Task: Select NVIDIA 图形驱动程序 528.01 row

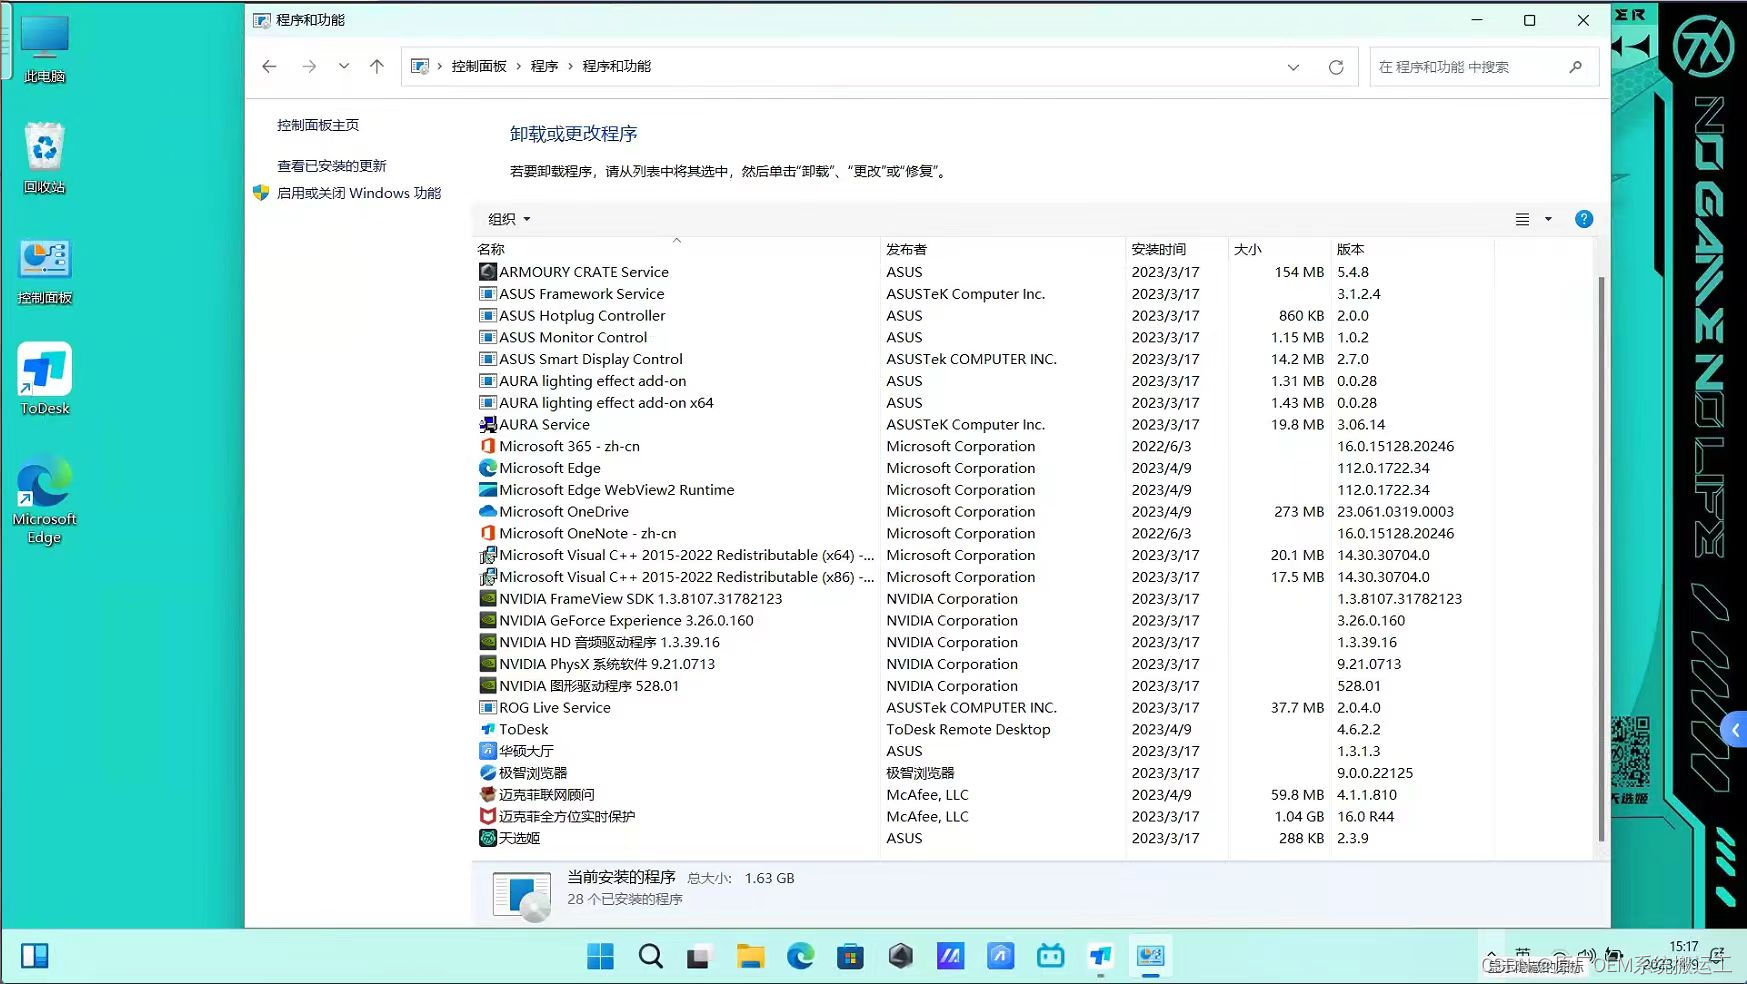Action: [985, 686]
